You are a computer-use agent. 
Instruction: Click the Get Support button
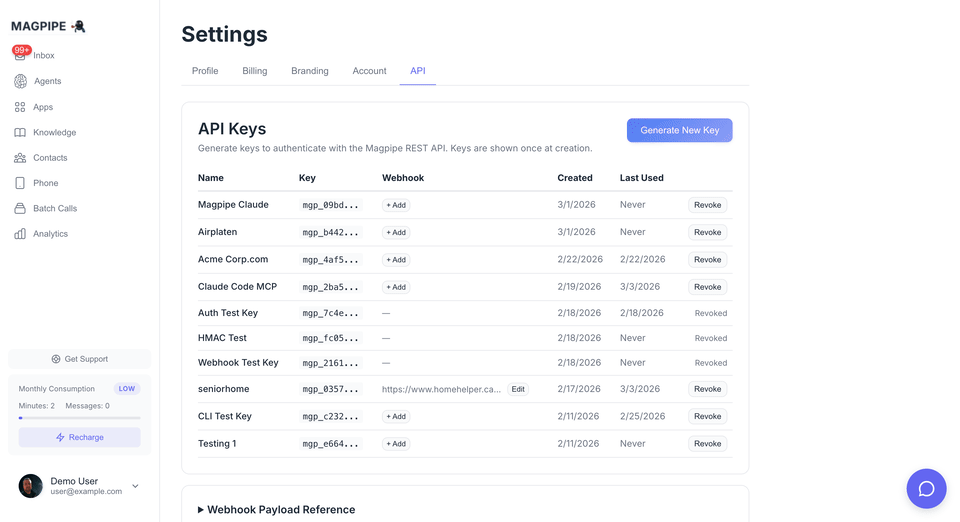point(80,359)
